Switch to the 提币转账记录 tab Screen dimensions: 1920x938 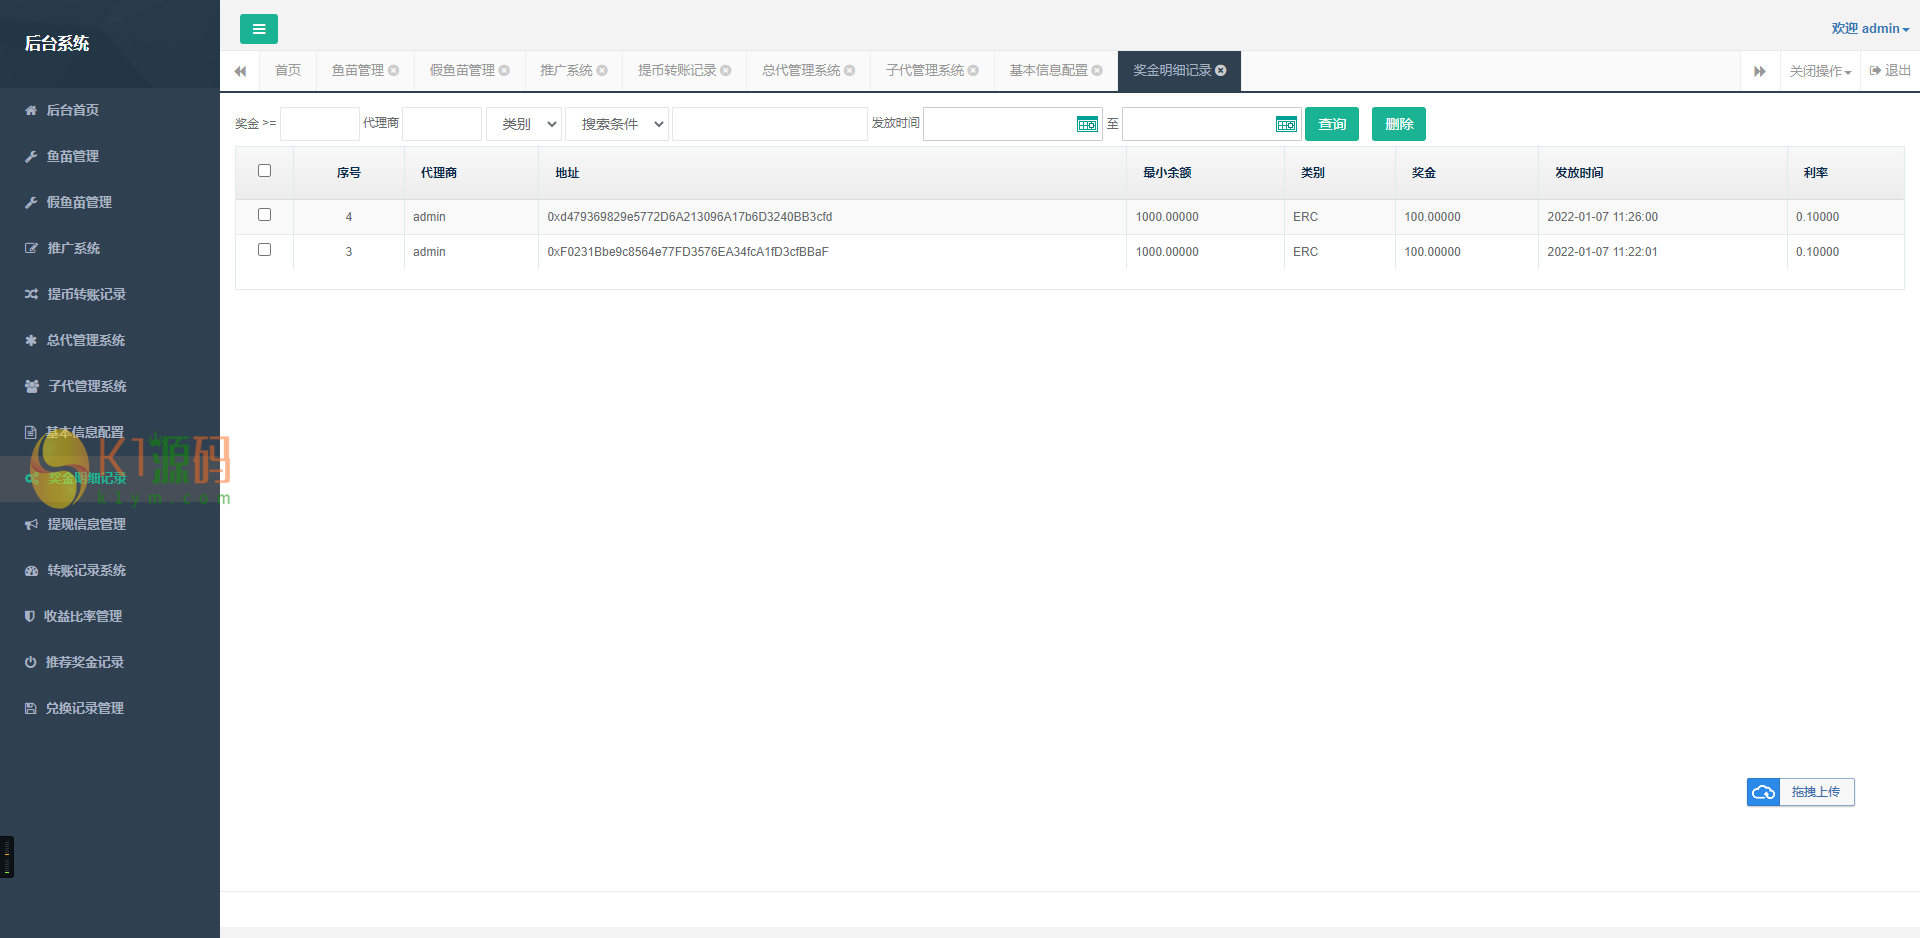click(x=677, y=70)
